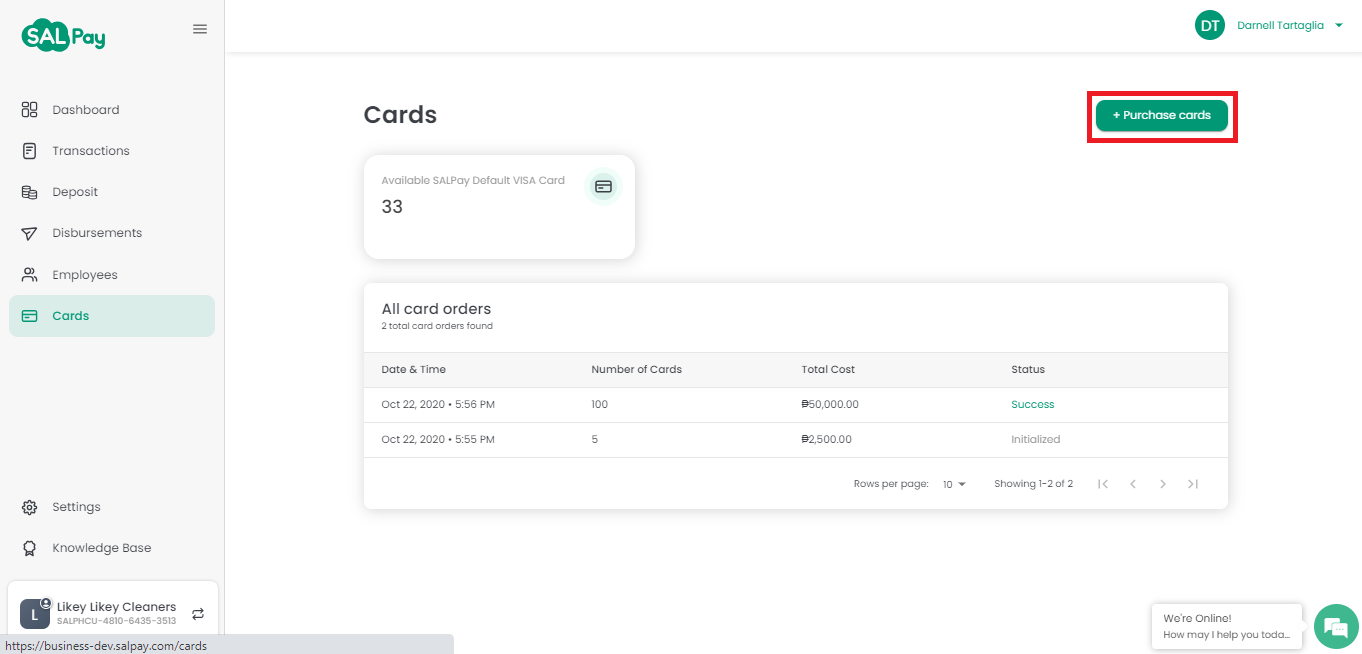Image resolution: width=1362 pixels, height=654 pixels.
Task: Collapse sidebar with hamburger menu icon
Action: pyautogui.click(x=200, y=29)
